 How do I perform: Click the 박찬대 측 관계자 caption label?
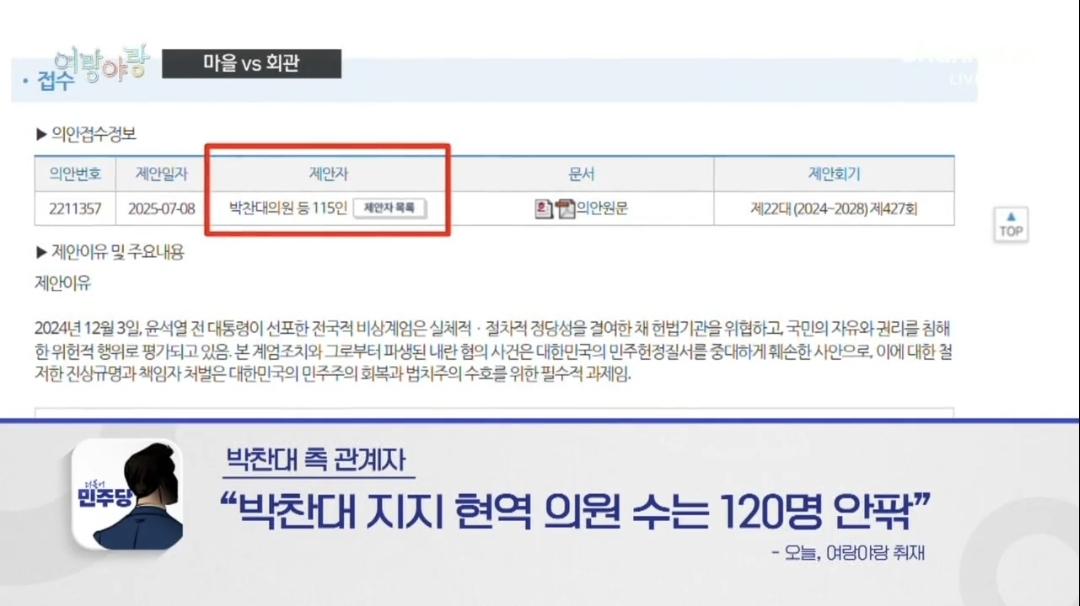[x=315, y=463]
